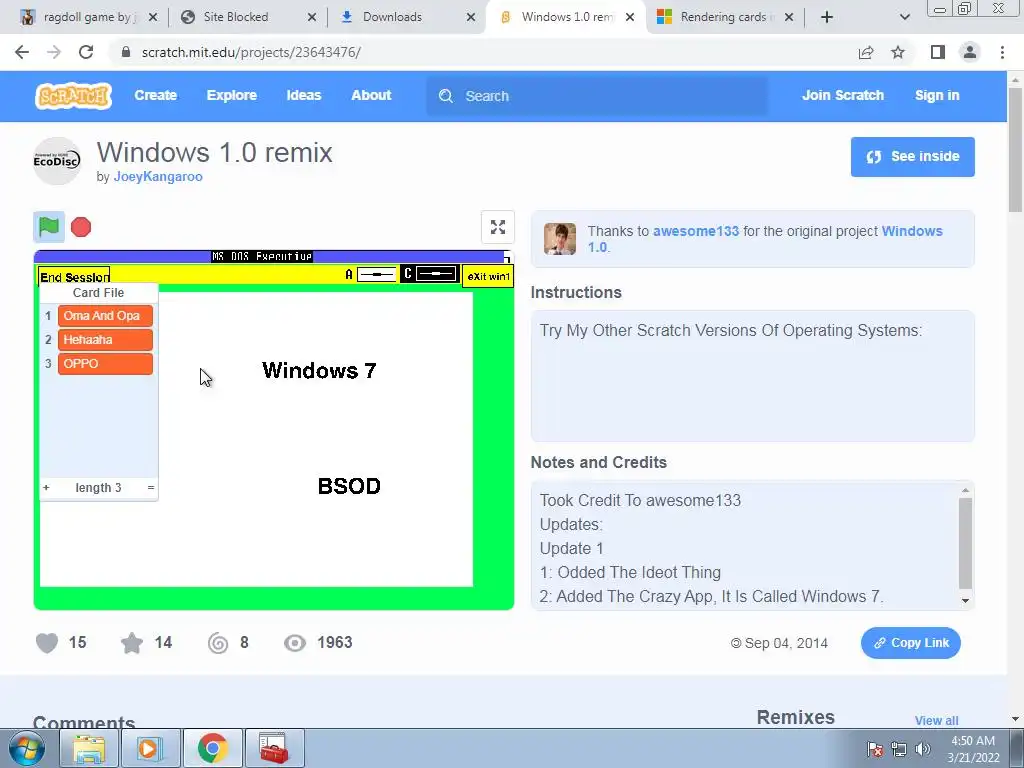The width and height of the screenshot is (1024, 768).
Task: Click View all remixes
Action: coord(936,720)
